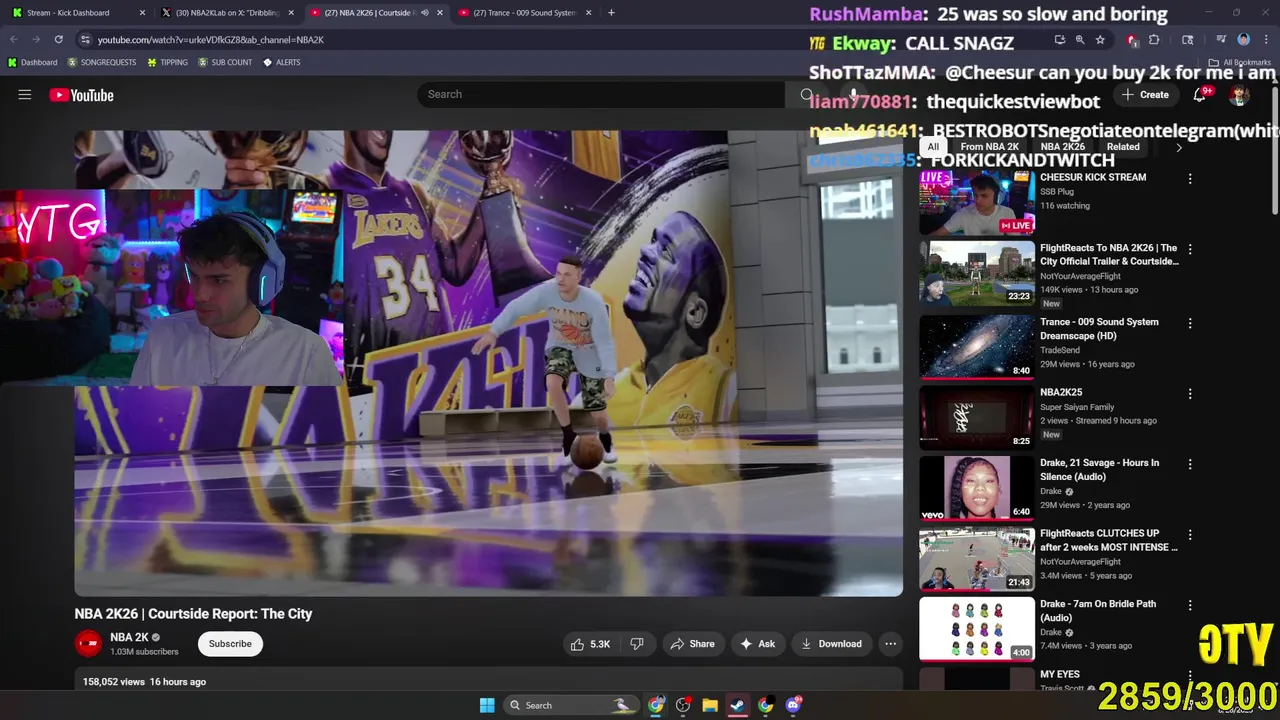Select the NBA 2K26 filter chip
Image resolution: width=1280 pixels, height=720 pixels.
[1062, 147]
